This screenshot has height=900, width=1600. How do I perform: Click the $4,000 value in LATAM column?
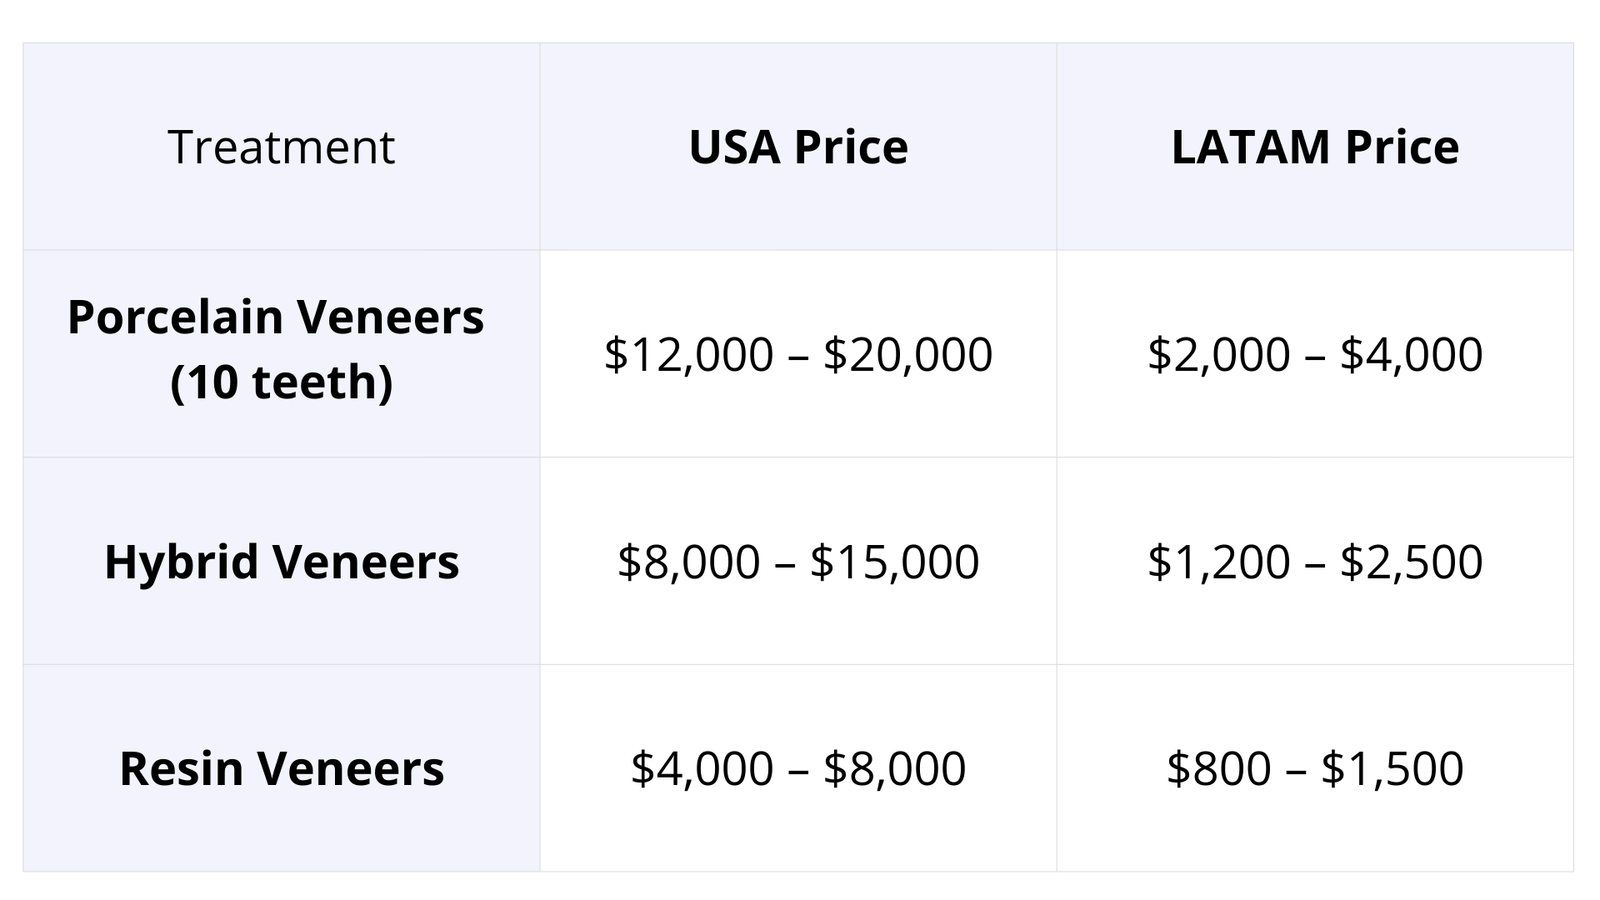tap(1411, 354)
